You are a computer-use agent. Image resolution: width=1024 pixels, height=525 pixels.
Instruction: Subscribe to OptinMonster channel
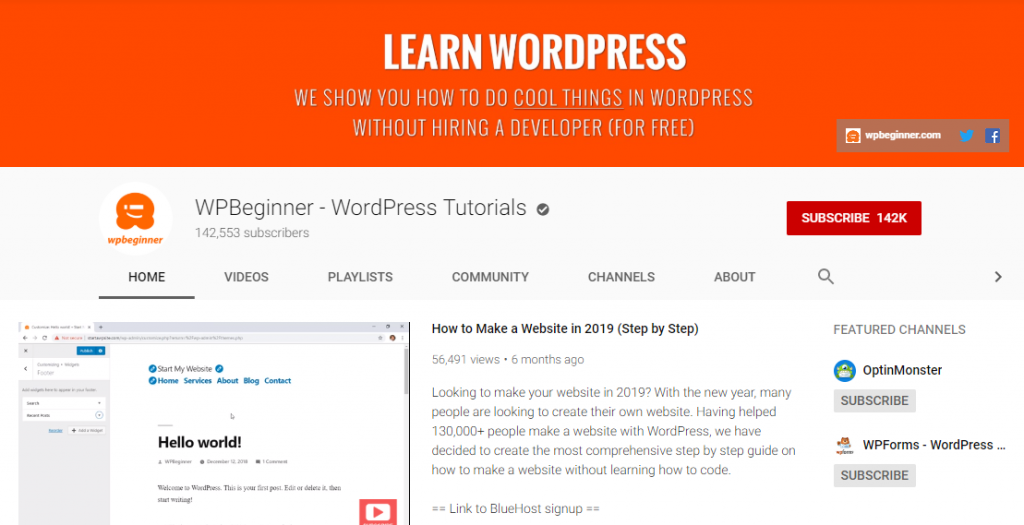[874, 401]
